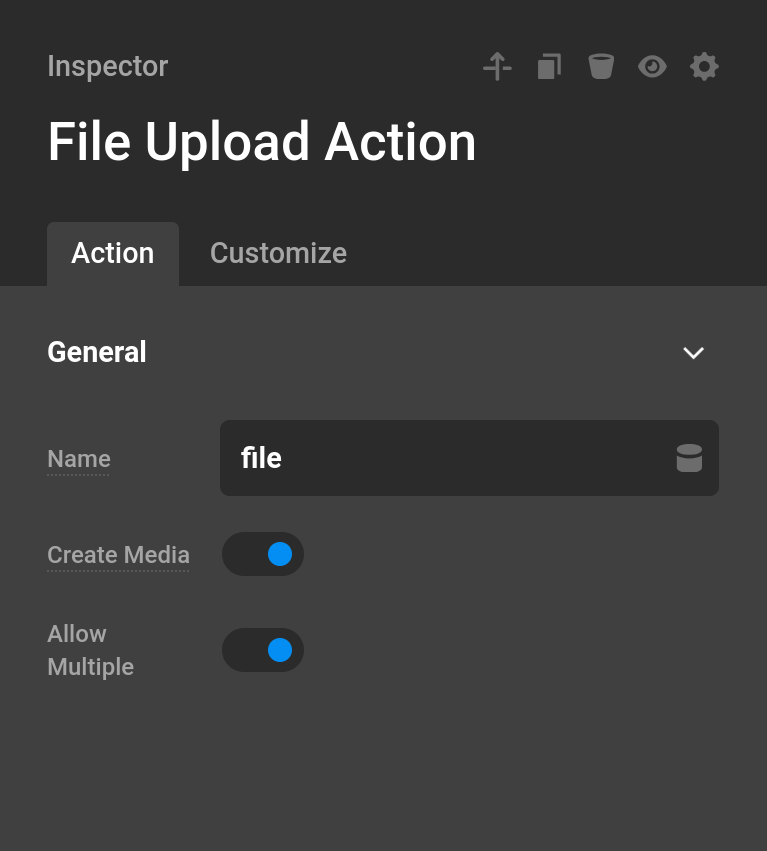This screenshot has height=851, width=767.
Task: Click the File Upload Action title
Action: coord(261,141)
